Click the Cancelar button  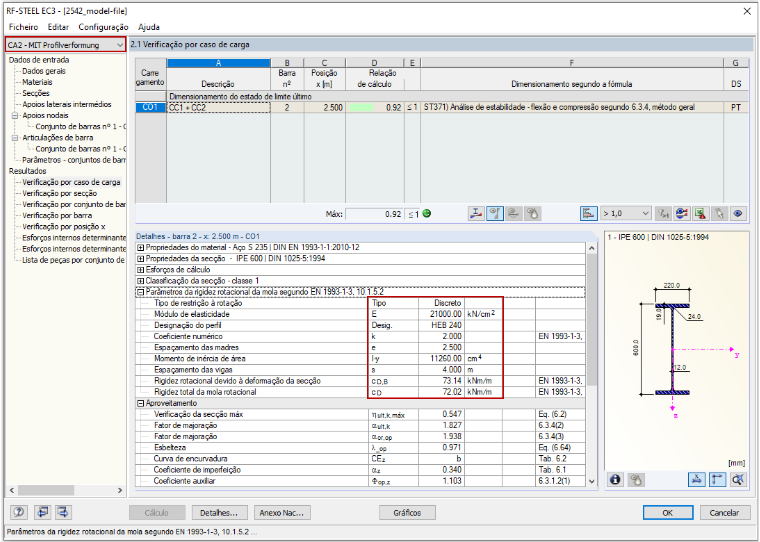[x=724, y=512]
